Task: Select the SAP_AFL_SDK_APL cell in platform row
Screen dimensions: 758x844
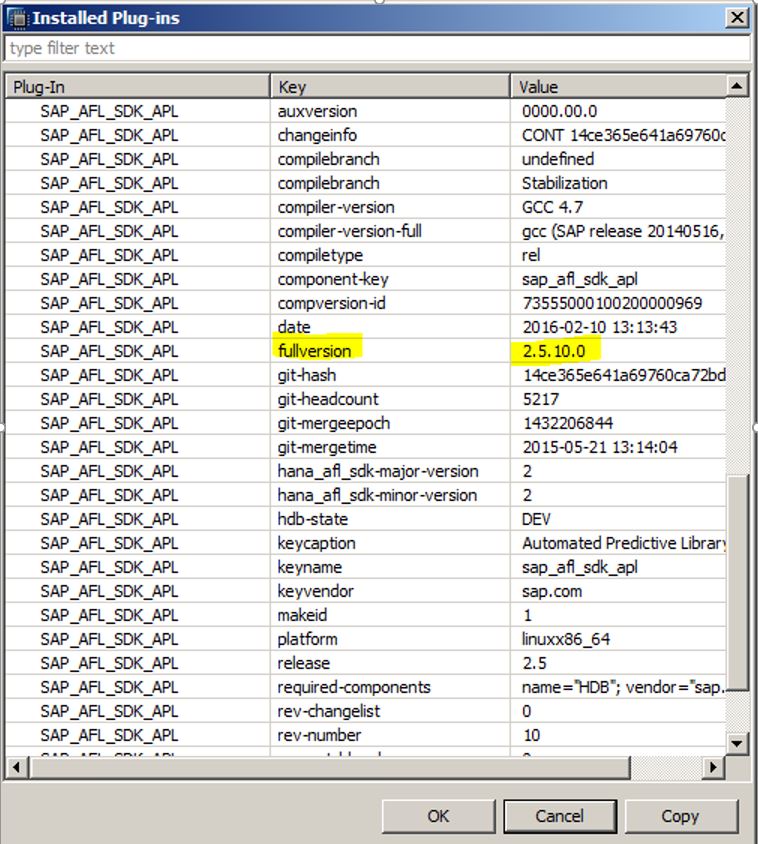Action: coord(138,639)
